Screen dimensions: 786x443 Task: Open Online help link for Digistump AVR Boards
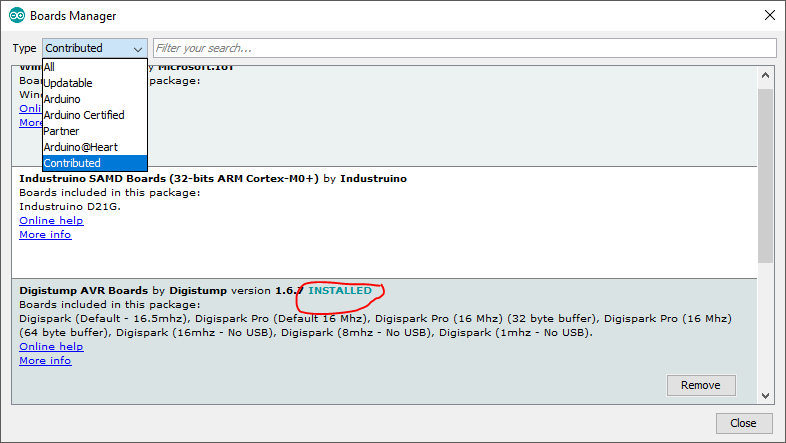pos(51,346)
